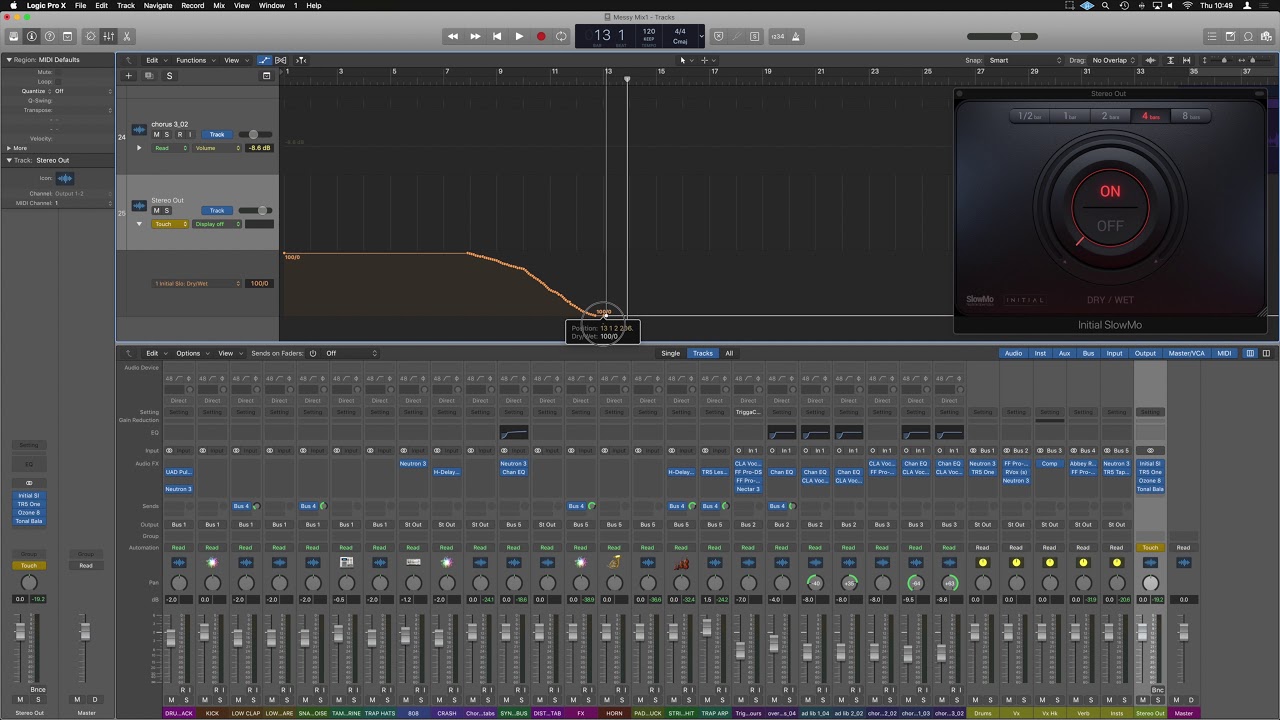Screen dimensions: 1280x720
Task: Click the Catch Playhead icon in tracks toolbar
Action: (x=301, y=60)
